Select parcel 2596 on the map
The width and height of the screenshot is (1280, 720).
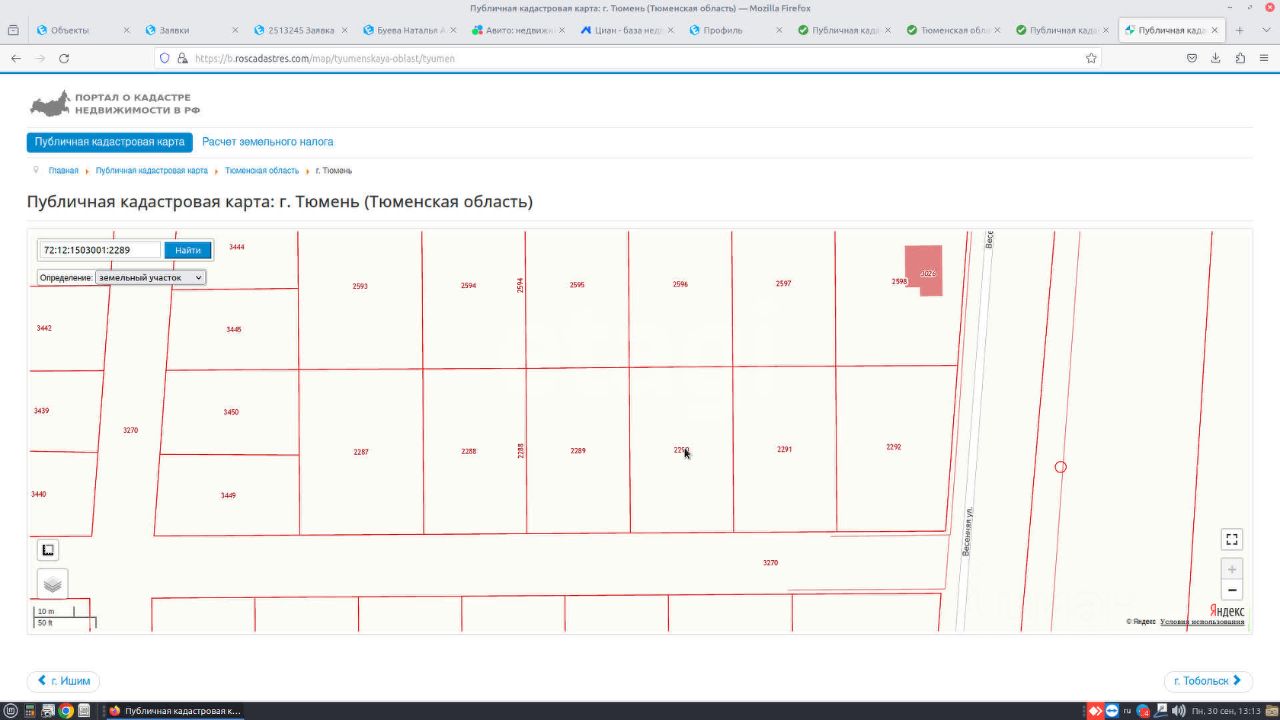coord(680,284)
